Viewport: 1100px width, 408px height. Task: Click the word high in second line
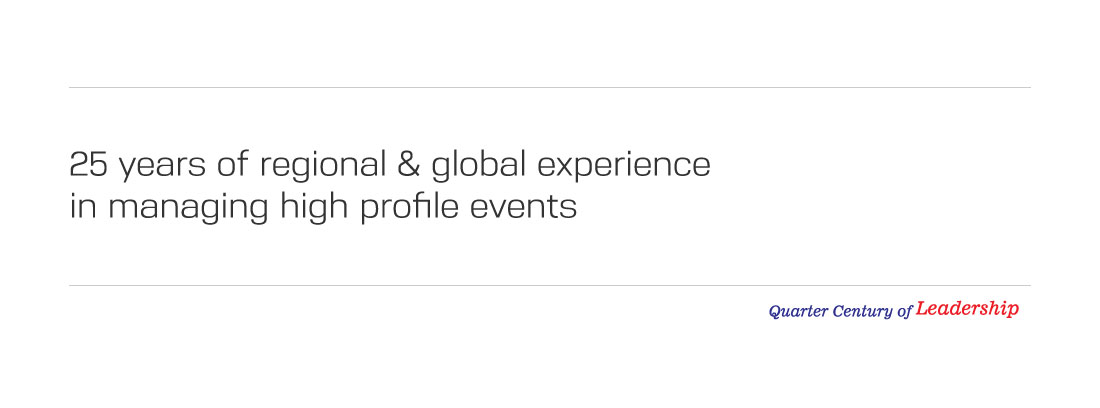(314, 209)
